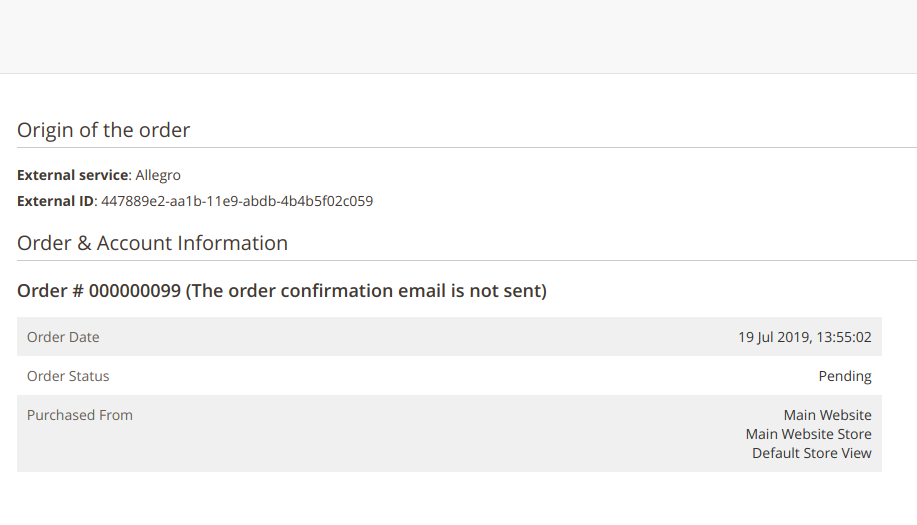Click the "External ID" label
The width and height of the screenshot is (917, 525).
pos(55,201)
